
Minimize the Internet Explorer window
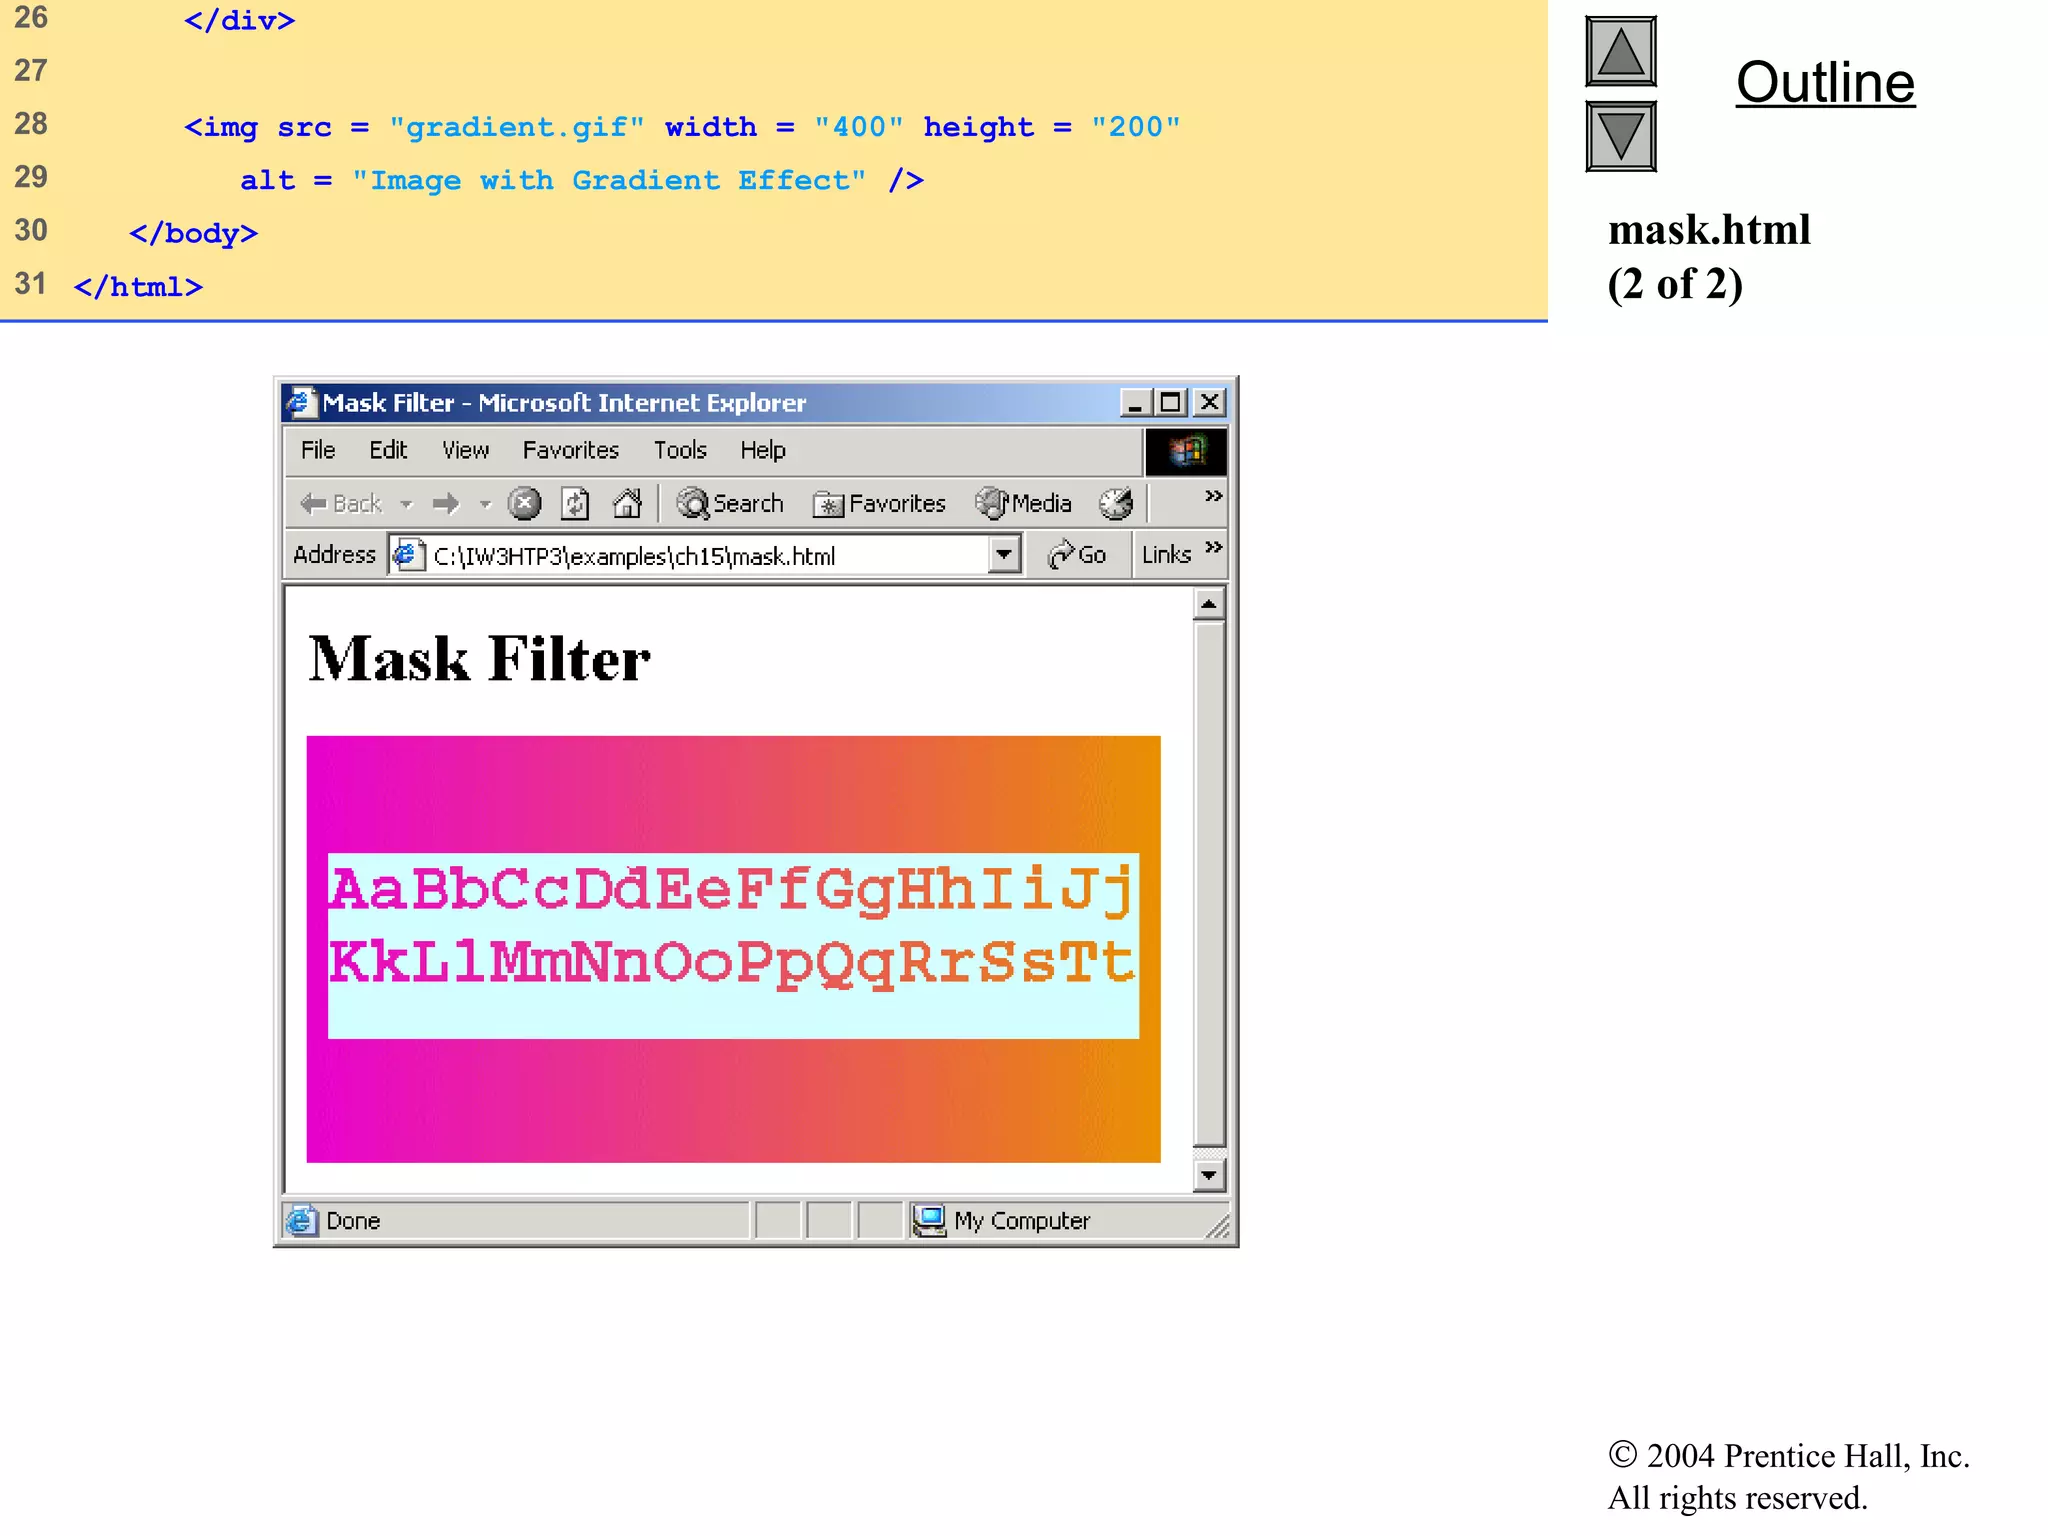point(1133,403)
